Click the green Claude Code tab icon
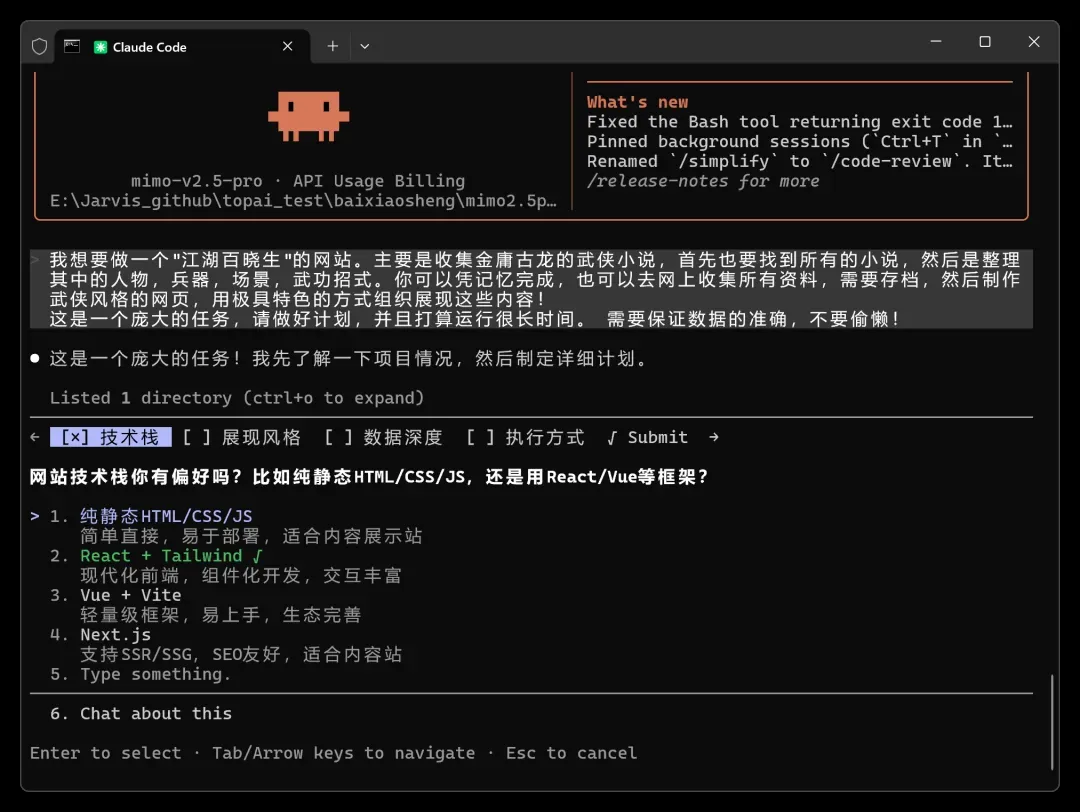The image size is (1080, 812). click(101, 47)
